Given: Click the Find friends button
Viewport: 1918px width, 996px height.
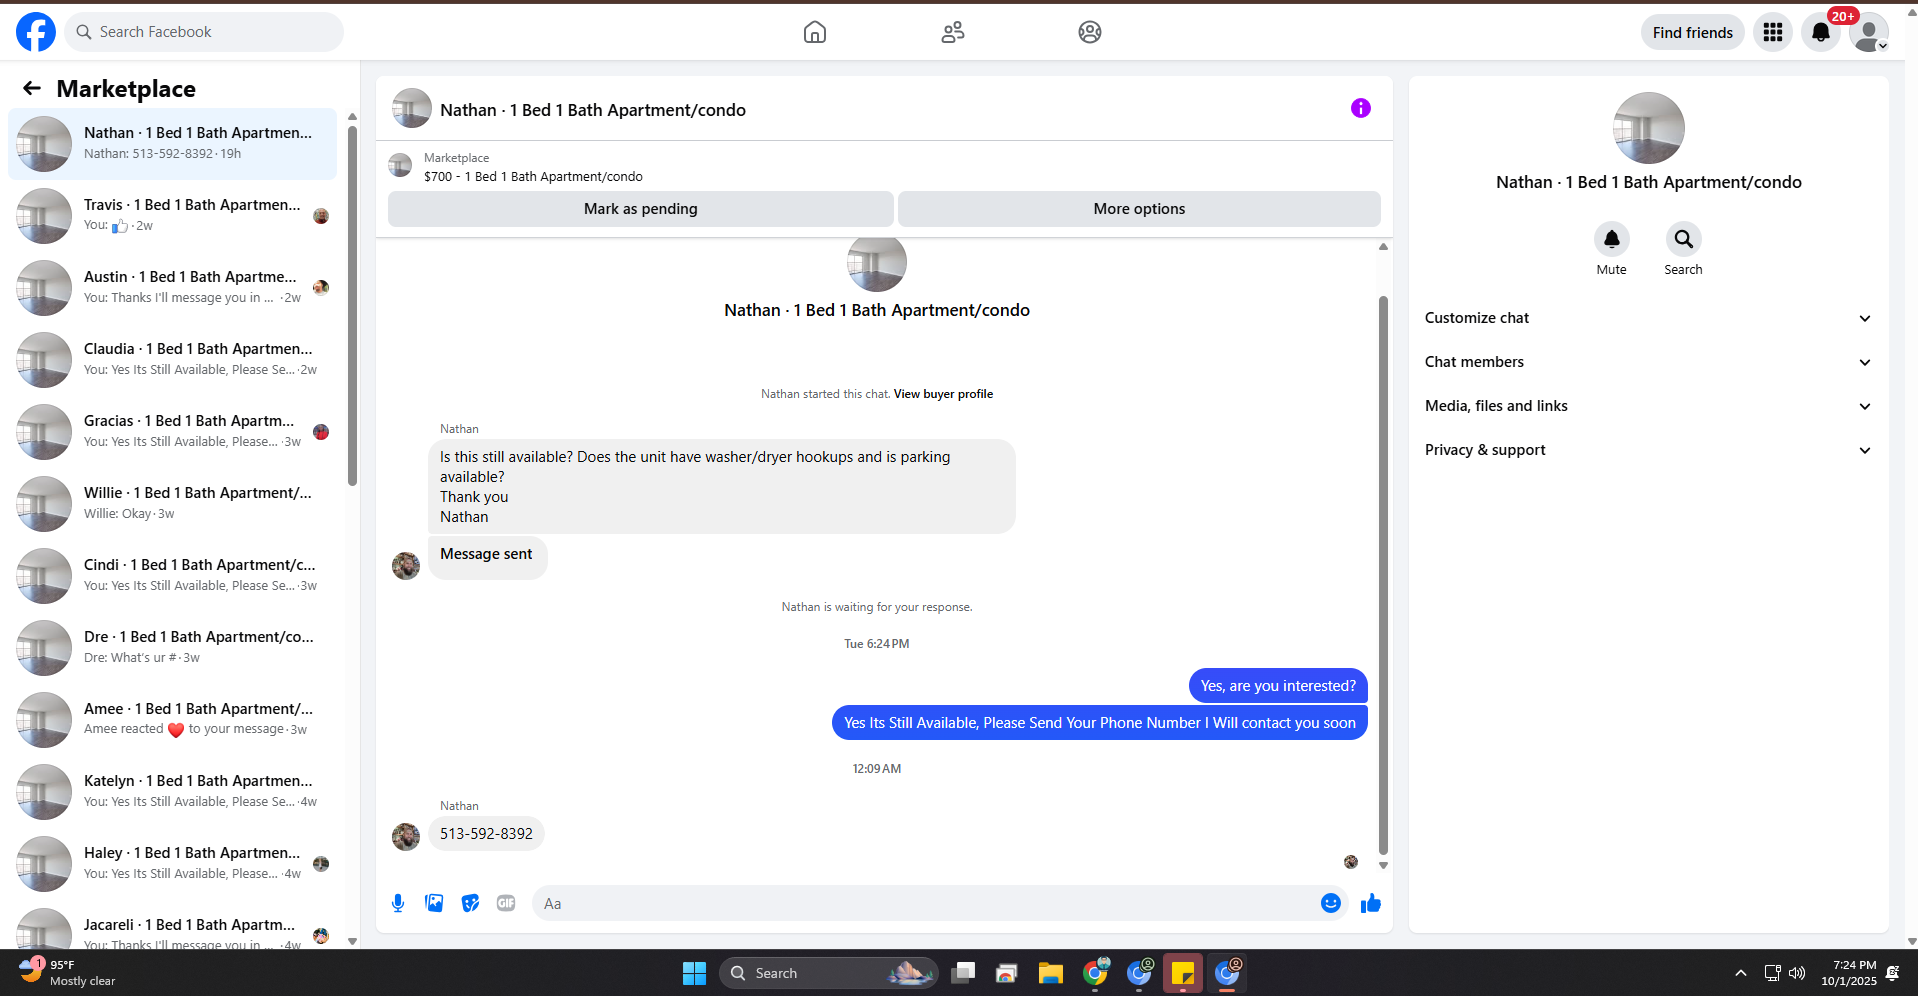Looking at the screenshot, I should (x=1693, y=32).
